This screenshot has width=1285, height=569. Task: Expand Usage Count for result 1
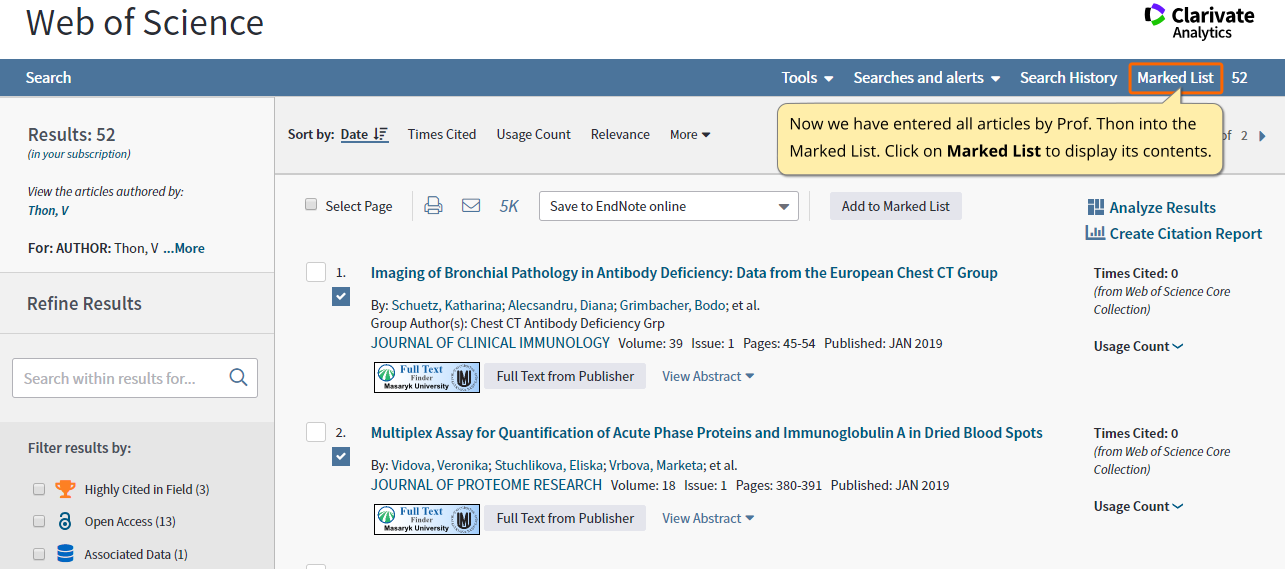(x=1138, y=346)
